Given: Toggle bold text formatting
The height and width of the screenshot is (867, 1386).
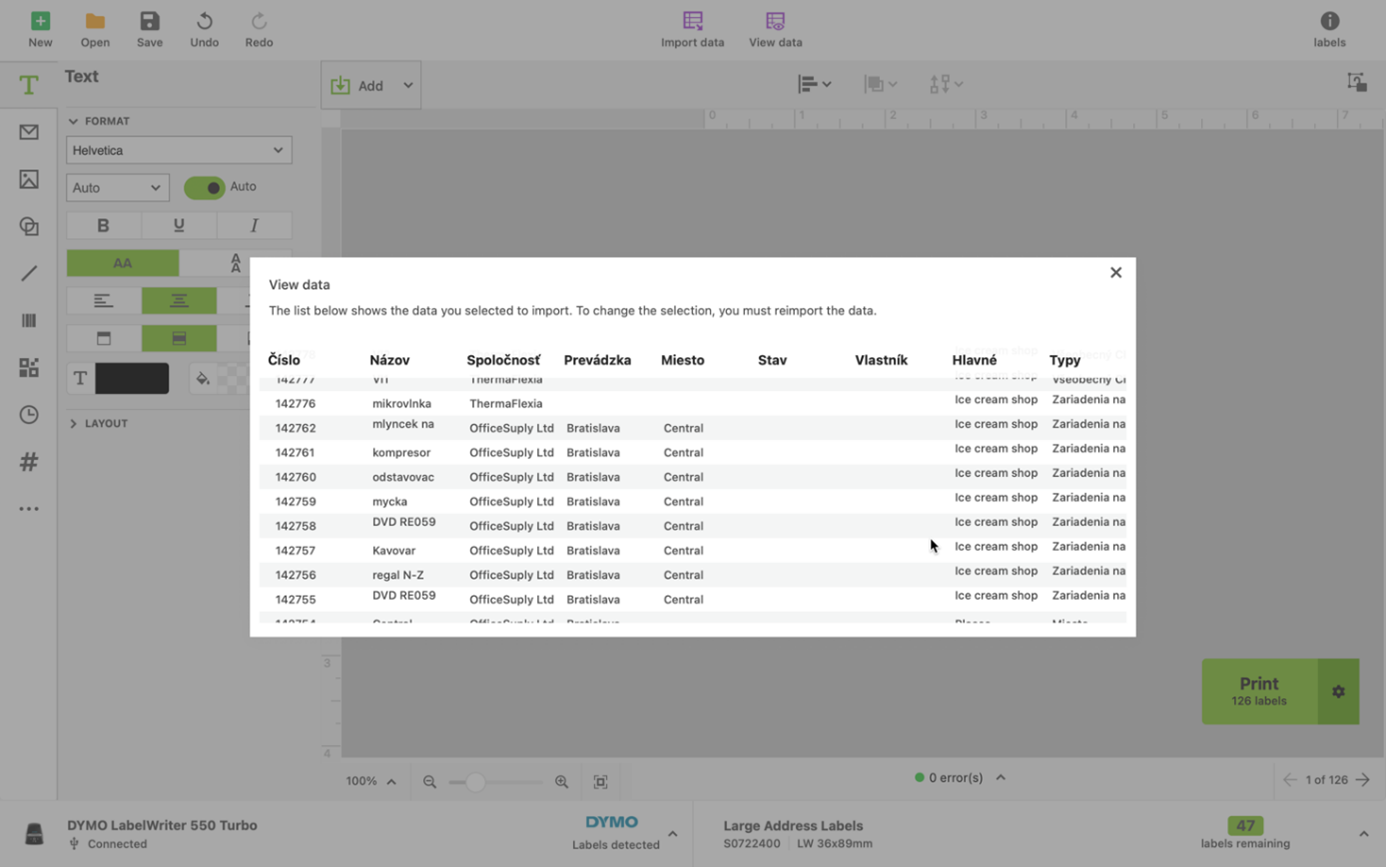Looking at the screenshot, I should point(103,226).
